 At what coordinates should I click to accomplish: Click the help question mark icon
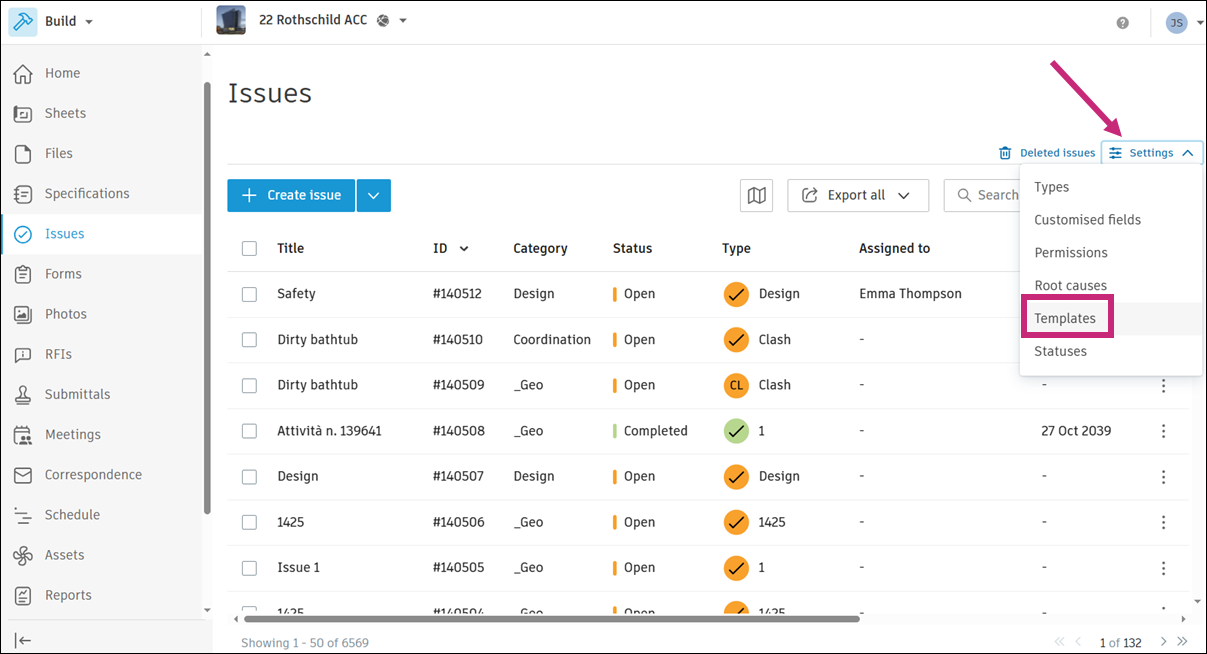coord(1123,23)
